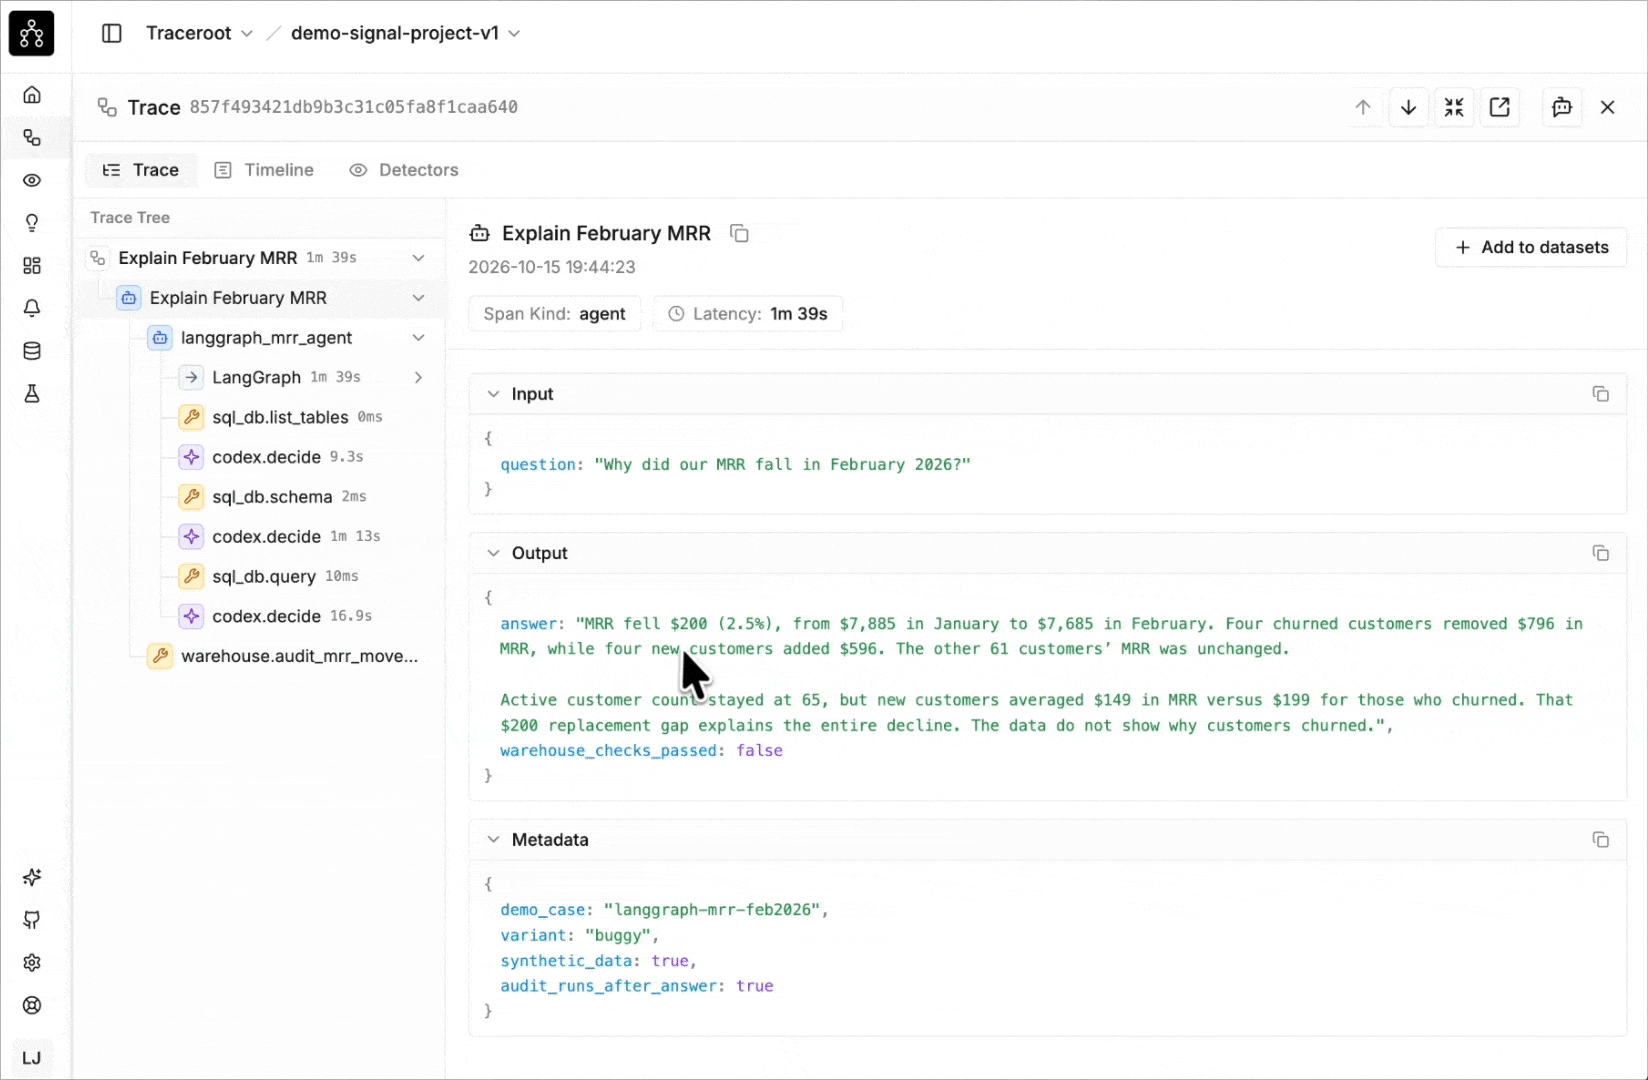
Task: Open the settings gear sidebar icon
Action: [32, 963]
